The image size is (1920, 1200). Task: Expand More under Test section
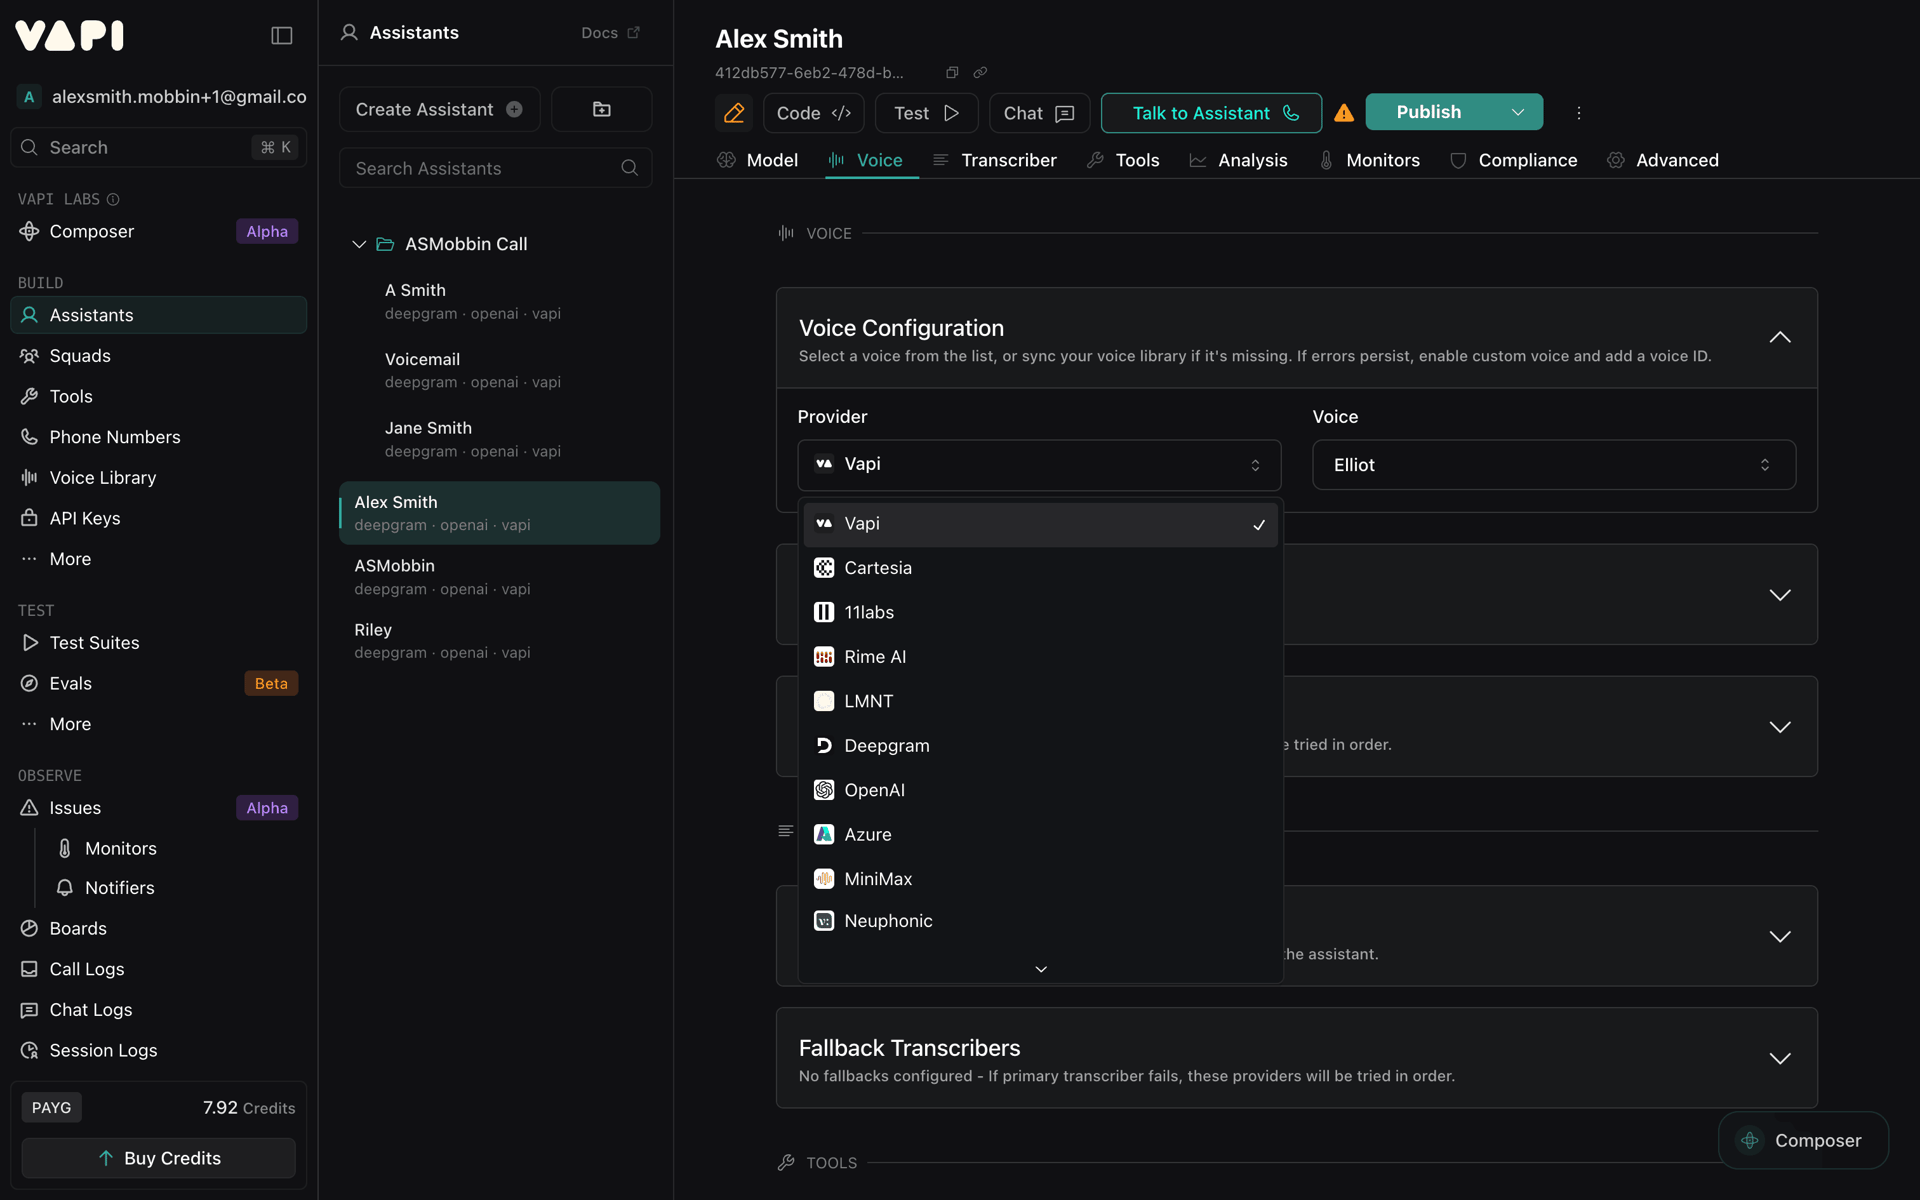pyautogui.click(x=158, y=724)
